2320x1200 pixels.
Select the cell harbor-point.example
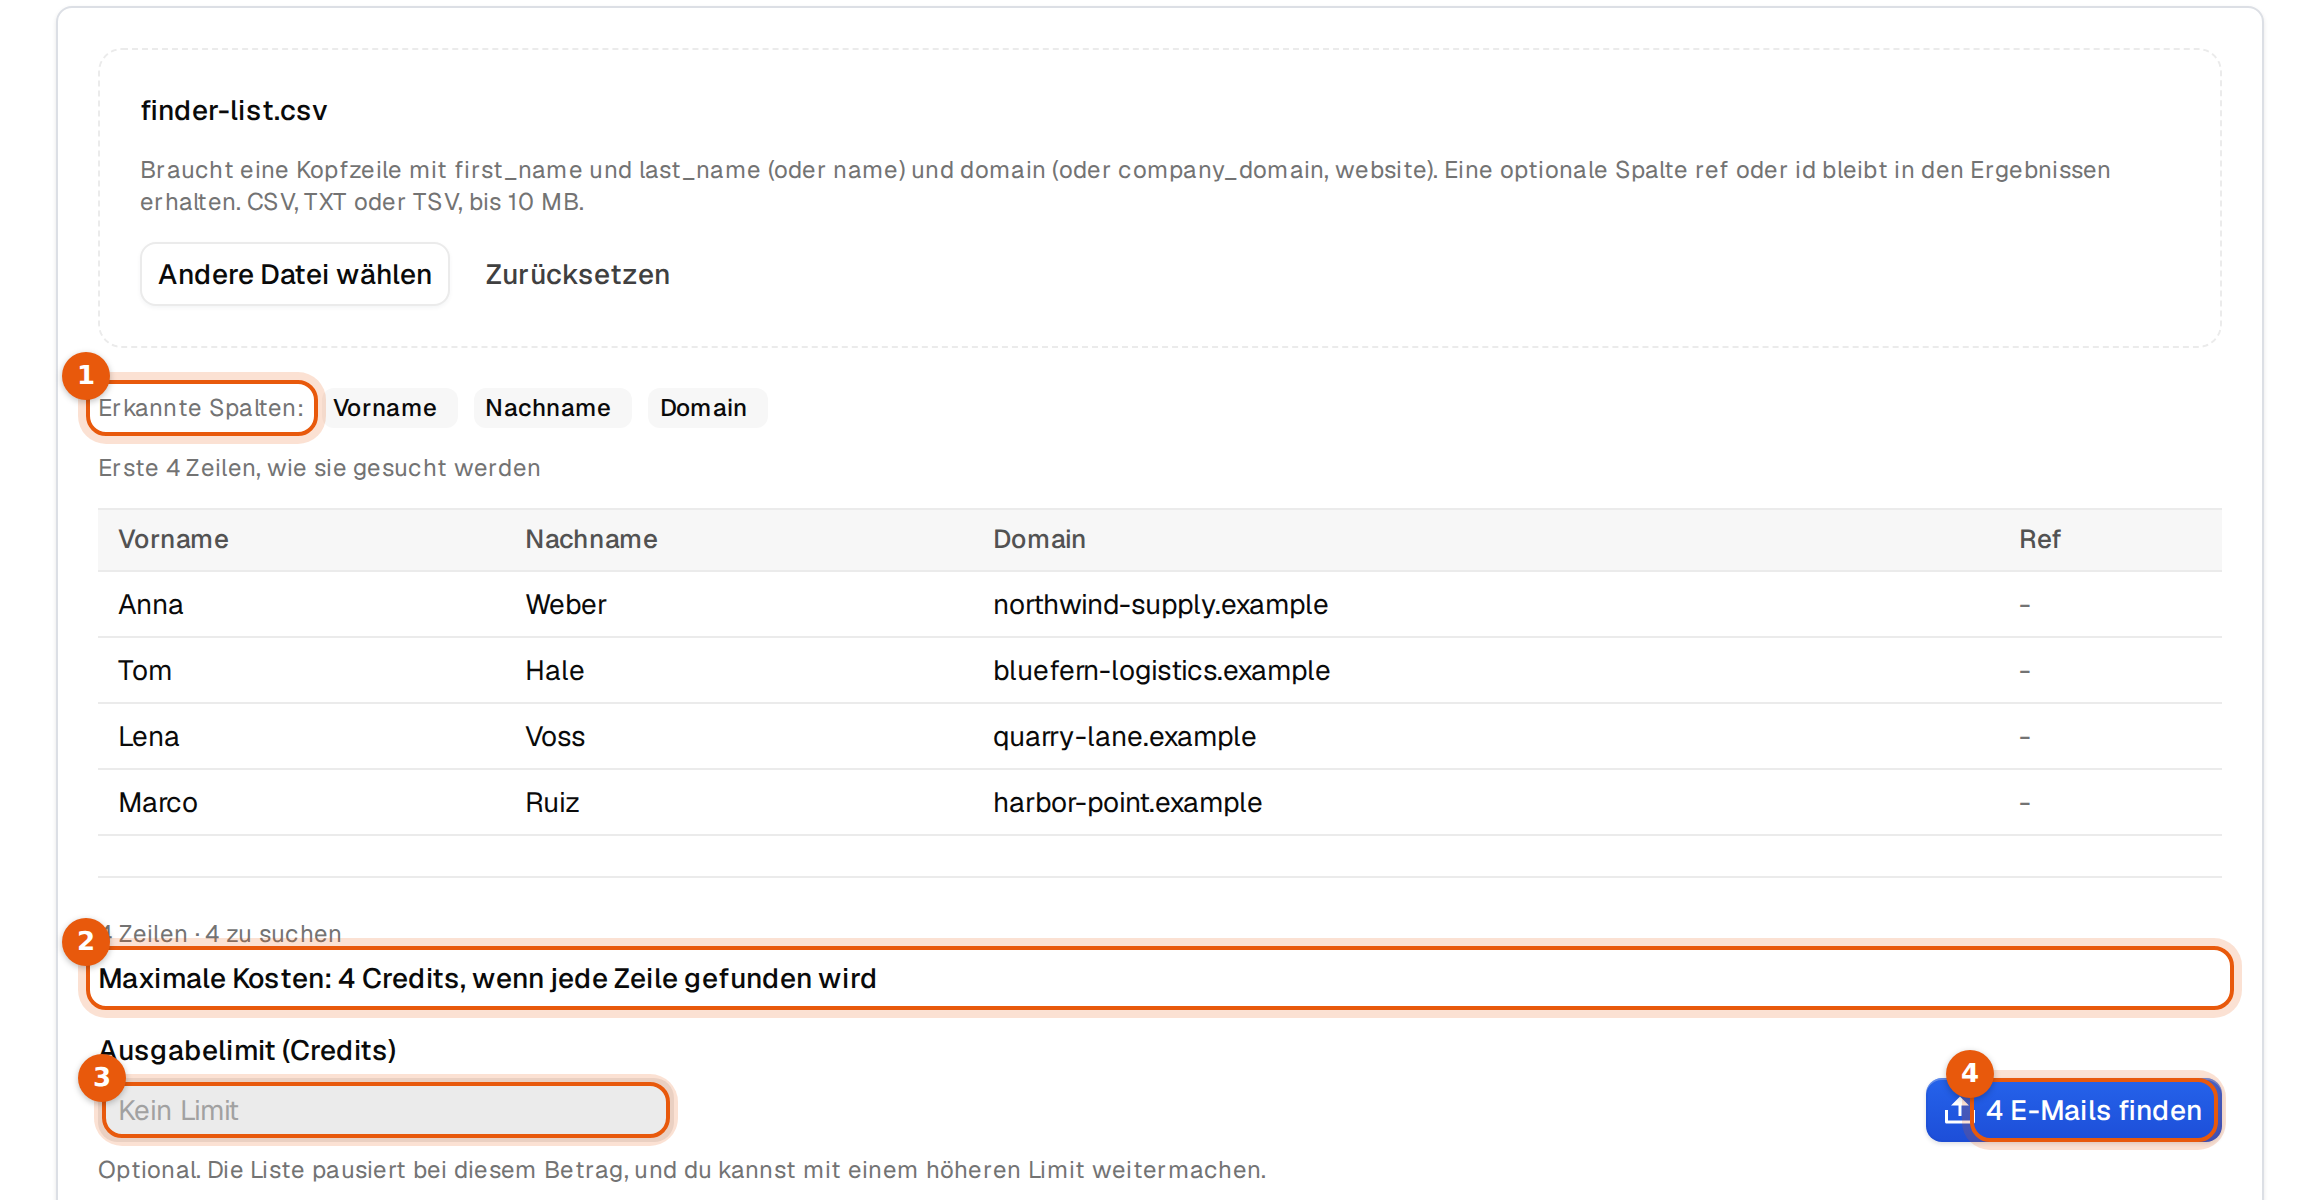point(1127,802)
